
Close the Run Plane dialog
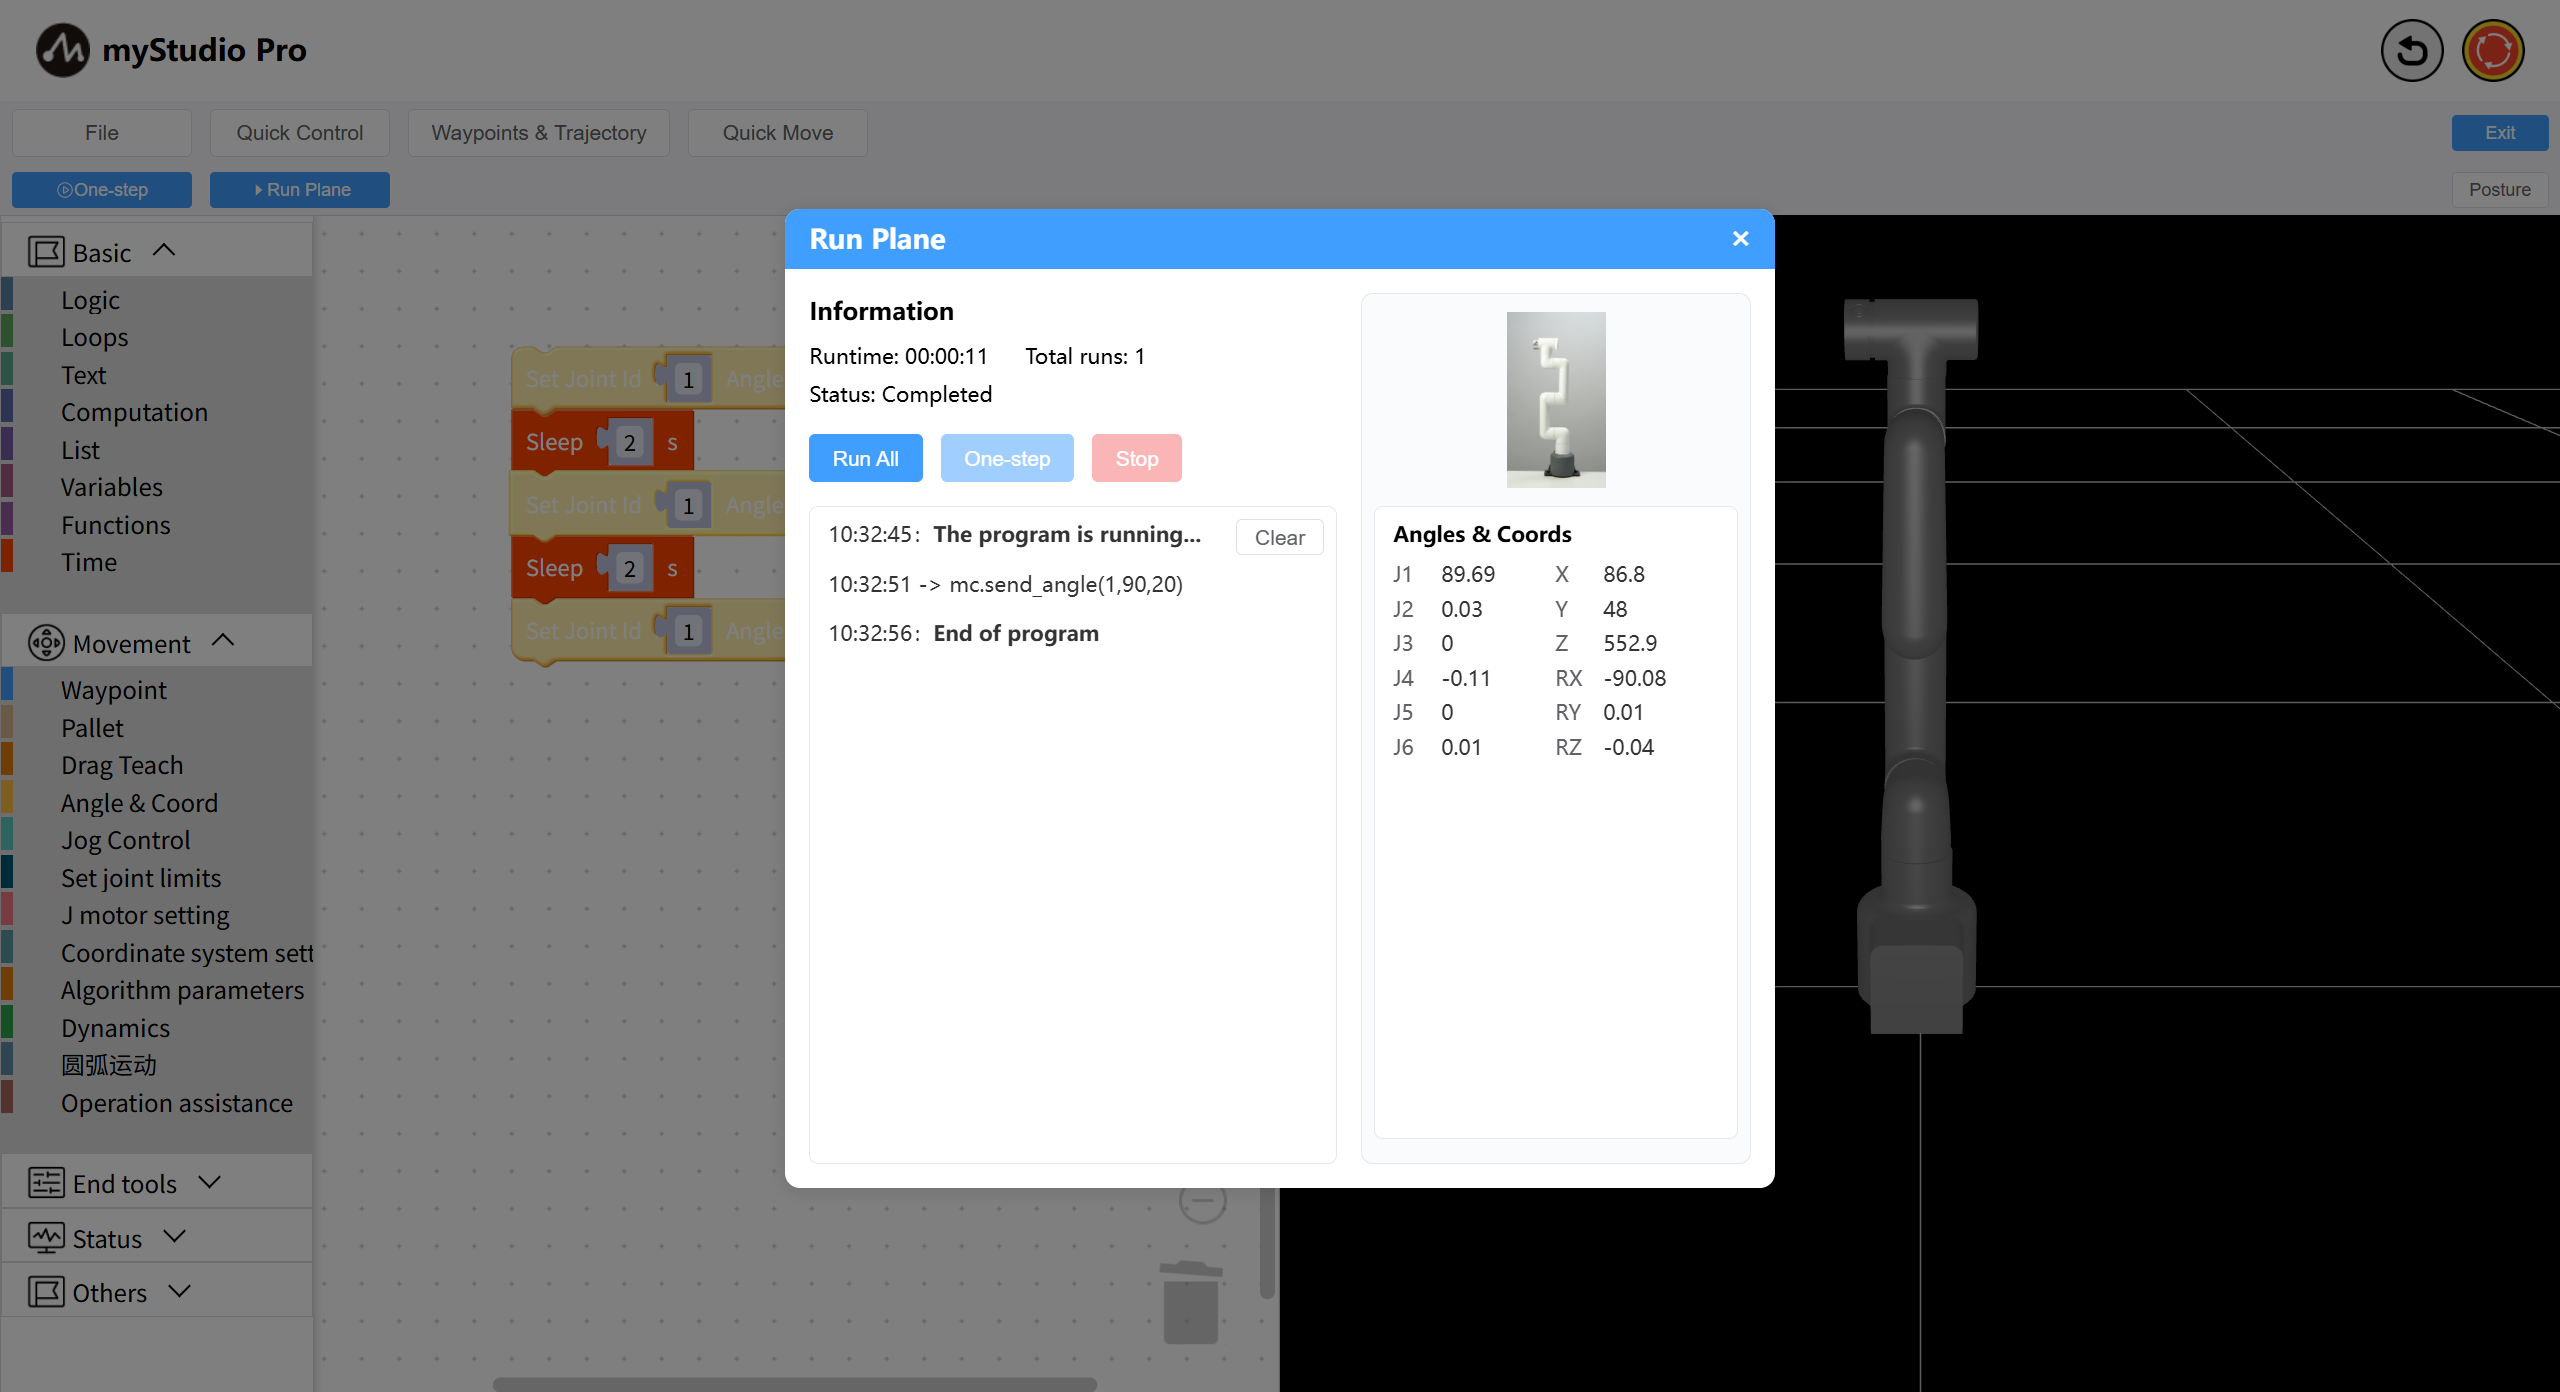[1740, 239]
